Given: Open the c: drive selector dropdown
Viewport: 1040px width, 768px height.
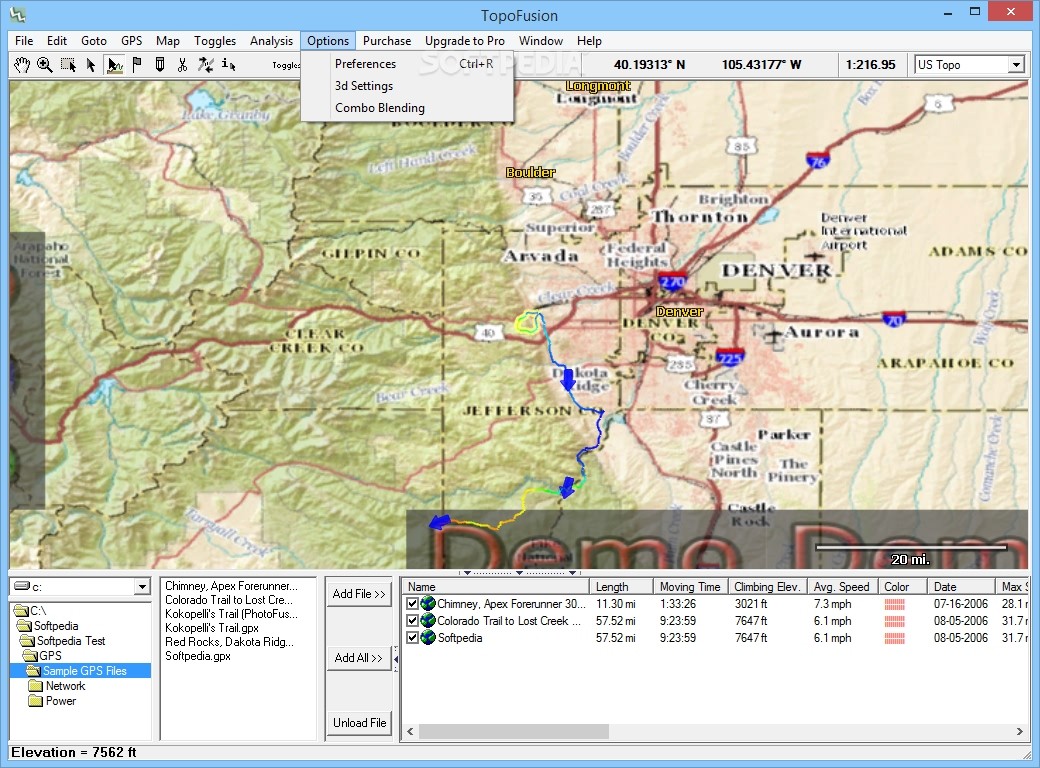Looking at the screenshot, I should (142, 587).
